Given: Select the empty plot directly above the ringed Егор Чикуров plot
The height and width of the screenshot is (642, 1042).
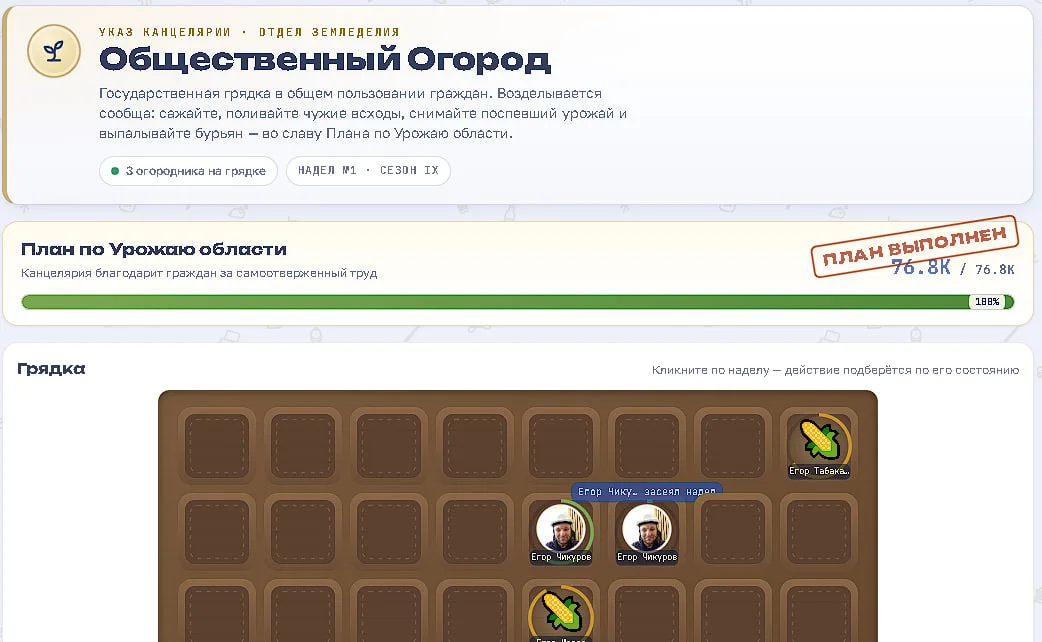Looking at the screenshot, I should pos(561,445).
